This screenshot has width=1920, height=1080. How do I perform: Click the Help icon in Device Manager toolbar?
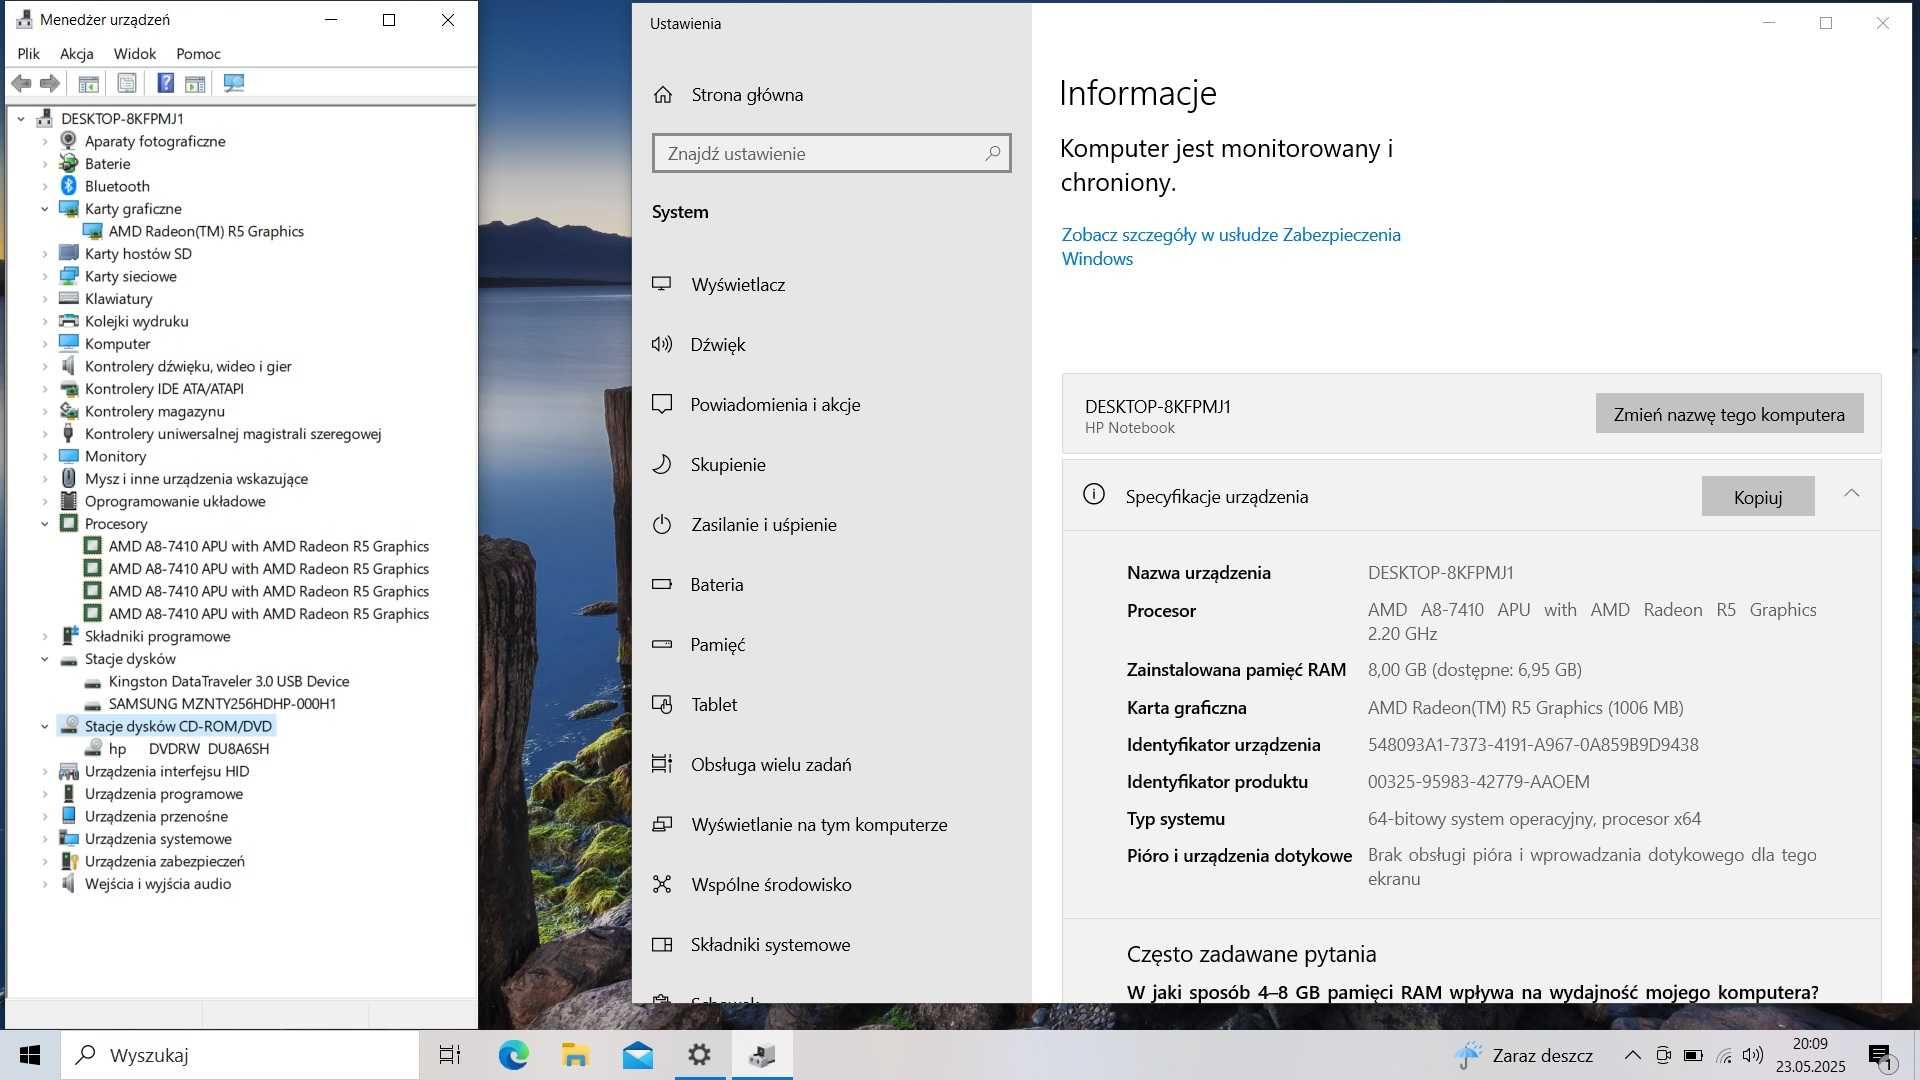point(166,84)
